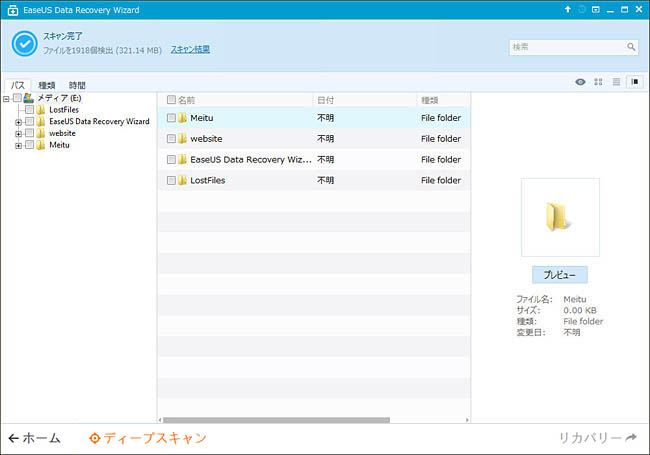
Task: Expand the EaseUS Data Recovery Wizard tree node
Action: pyautogui.click(x=18, y=122)
